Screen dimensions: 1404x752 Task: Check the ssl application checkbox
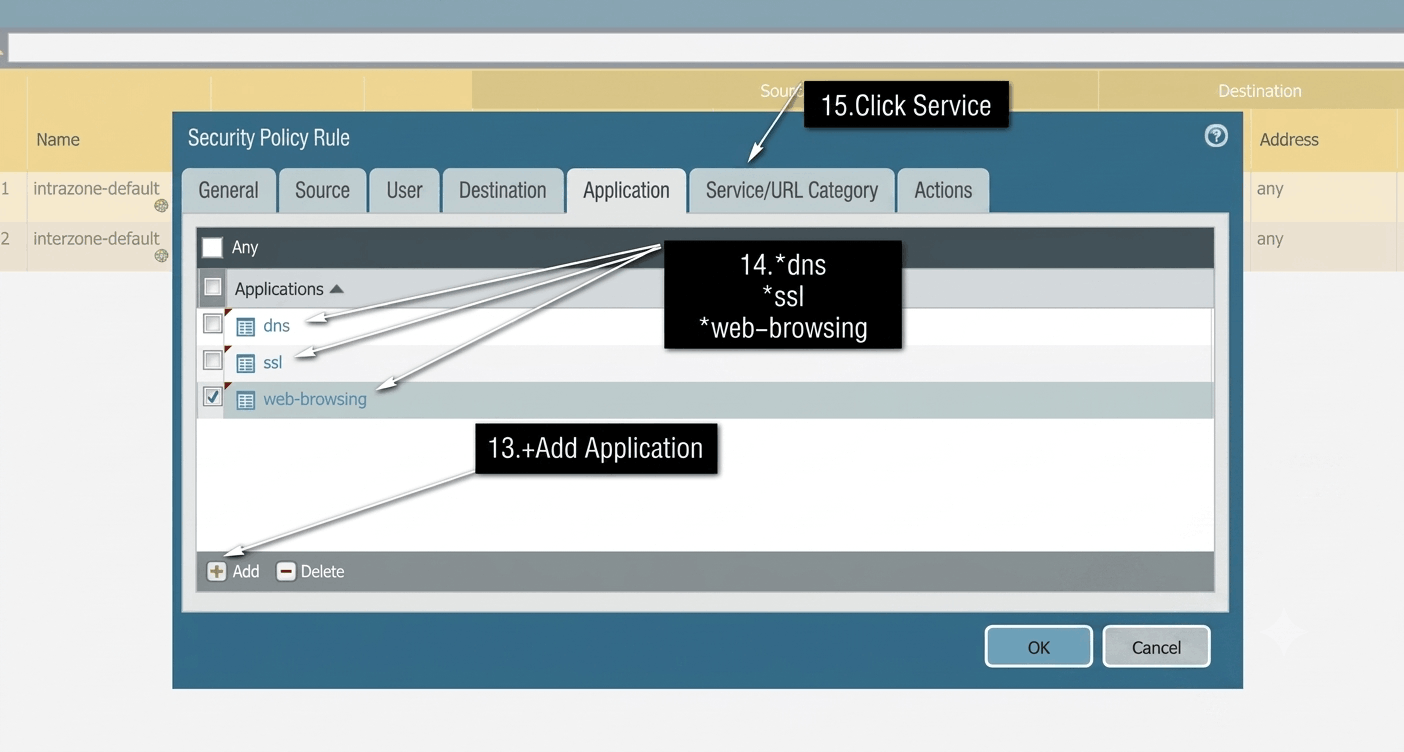pos(212,360)
